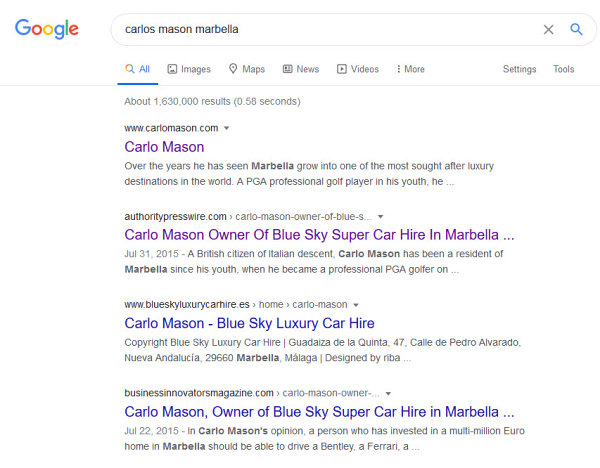Screen dimensions: 600x468
Task: Open the Maps tab
Action: [x=247, y=69]
